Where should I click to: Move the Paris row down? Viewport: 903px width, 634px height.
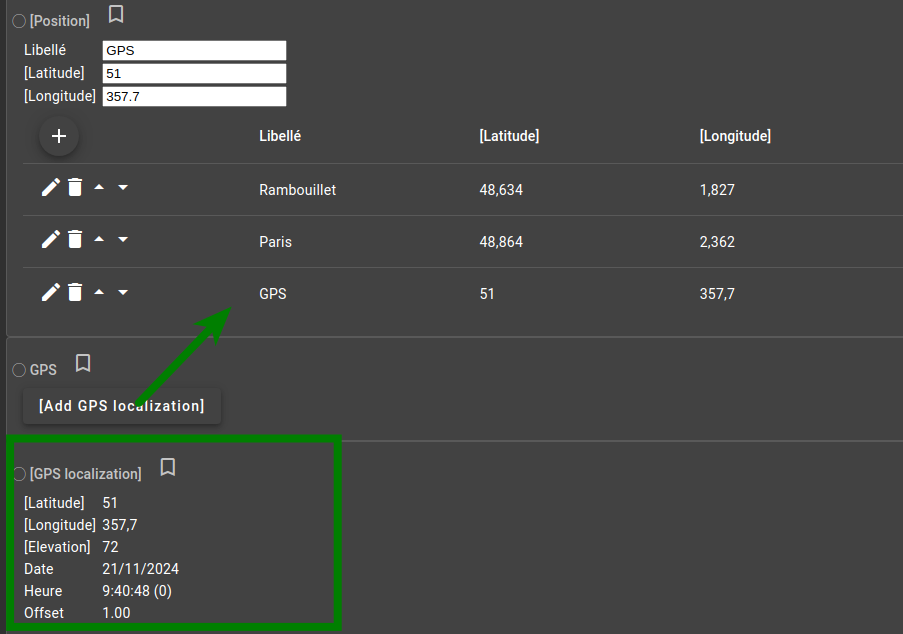click(x=123, y=239)
